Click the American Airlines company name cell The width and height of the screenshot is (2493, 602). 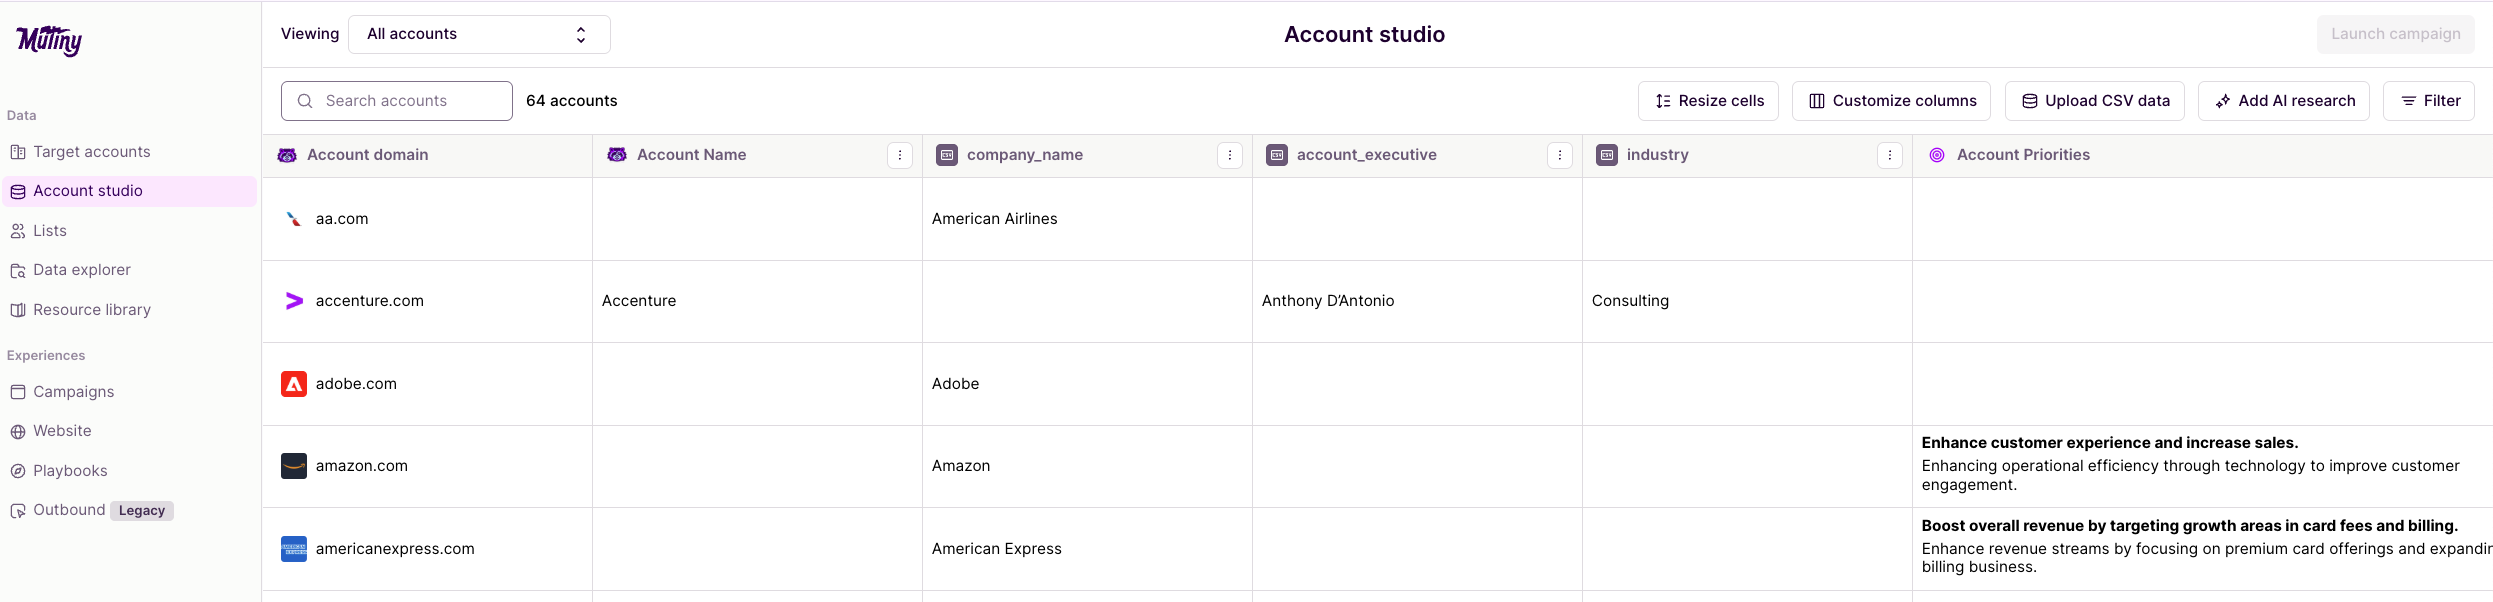[x=1087, y=219]
